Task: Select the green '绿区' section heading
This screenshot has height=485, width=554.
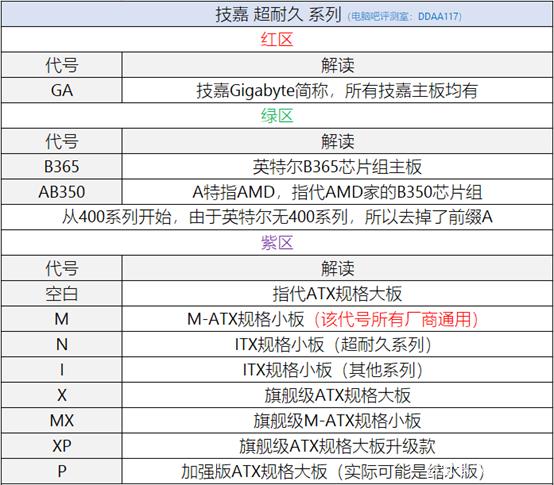Action: [277, 116]
